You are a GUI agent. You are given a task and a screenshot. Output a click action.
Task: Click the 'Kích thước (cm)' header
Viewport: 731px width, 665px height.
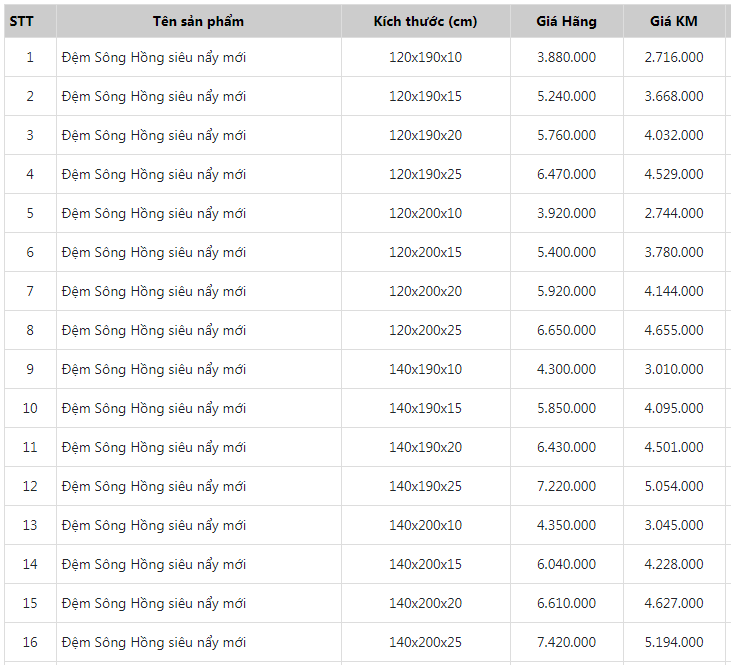425,21
